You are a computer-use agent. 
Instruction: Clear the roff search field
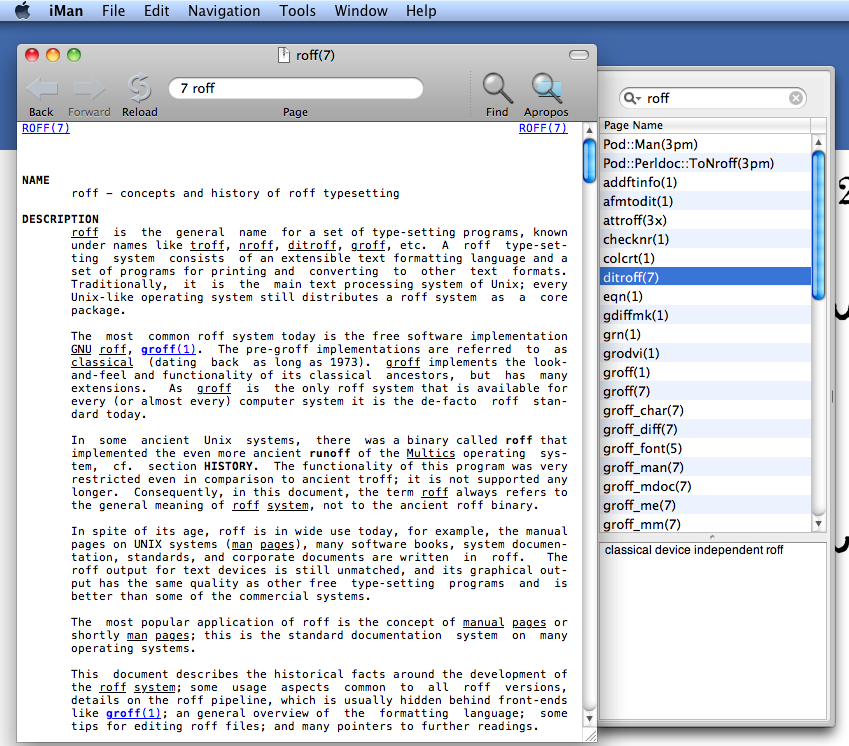pos(796,98)
